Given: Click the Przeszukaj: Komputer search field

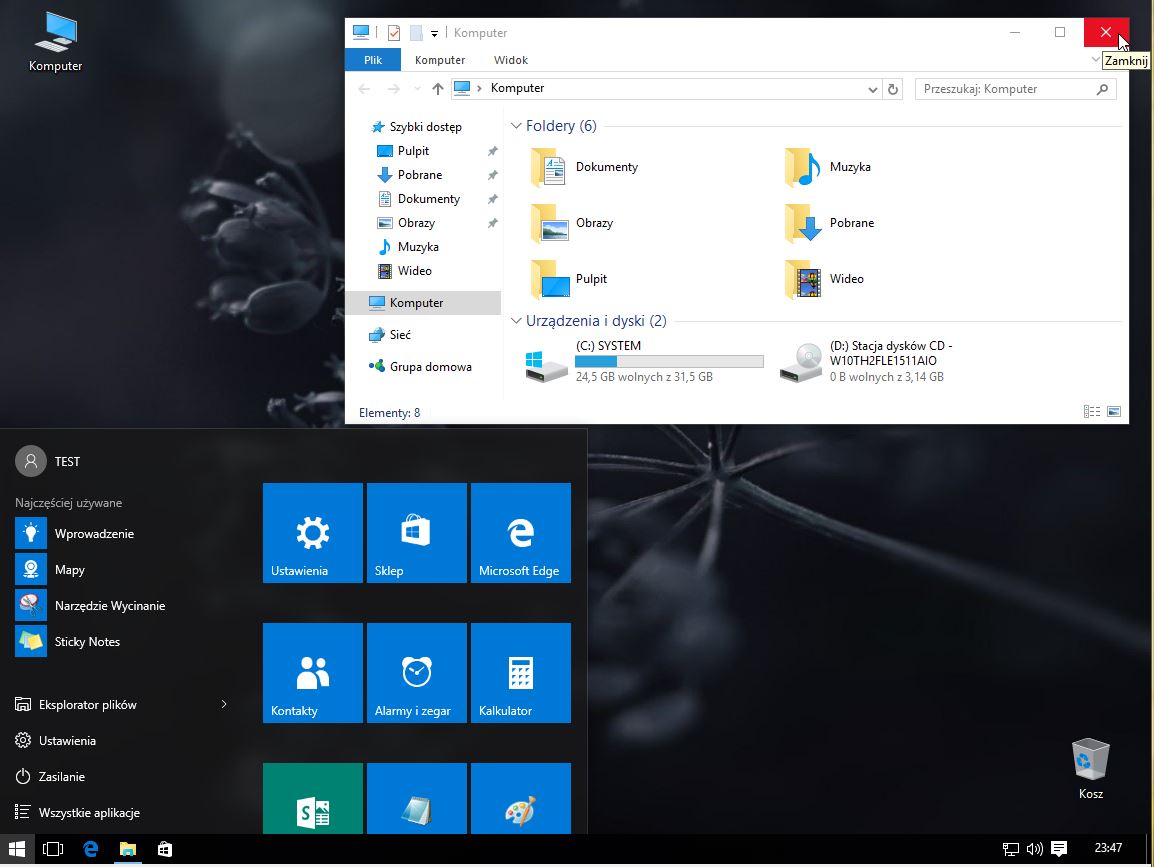Looking at the screenshot, I should [x=1005, y=89].
